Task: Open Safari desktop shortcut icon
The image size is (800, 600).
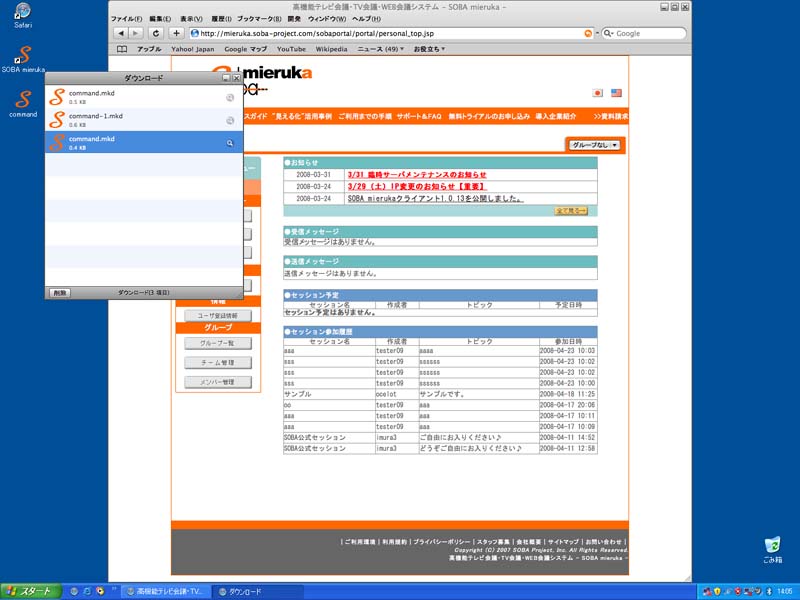Action: pyautogui.click(x=23, y=15)
